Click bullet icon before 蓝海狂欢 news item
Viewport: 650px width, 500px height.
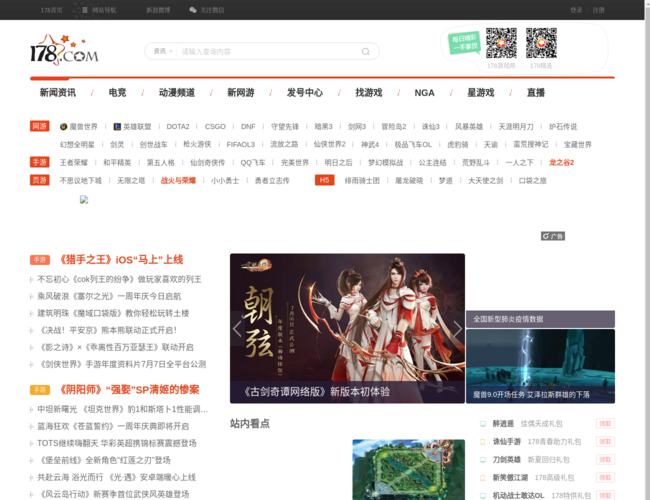click(x=31, y=427)
